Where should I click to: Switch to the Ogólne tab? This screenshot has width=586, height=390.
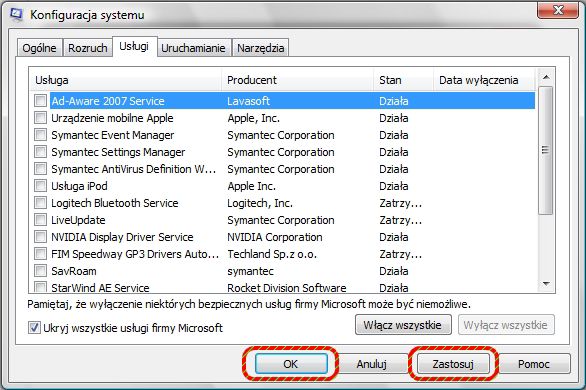coord(39,48)
